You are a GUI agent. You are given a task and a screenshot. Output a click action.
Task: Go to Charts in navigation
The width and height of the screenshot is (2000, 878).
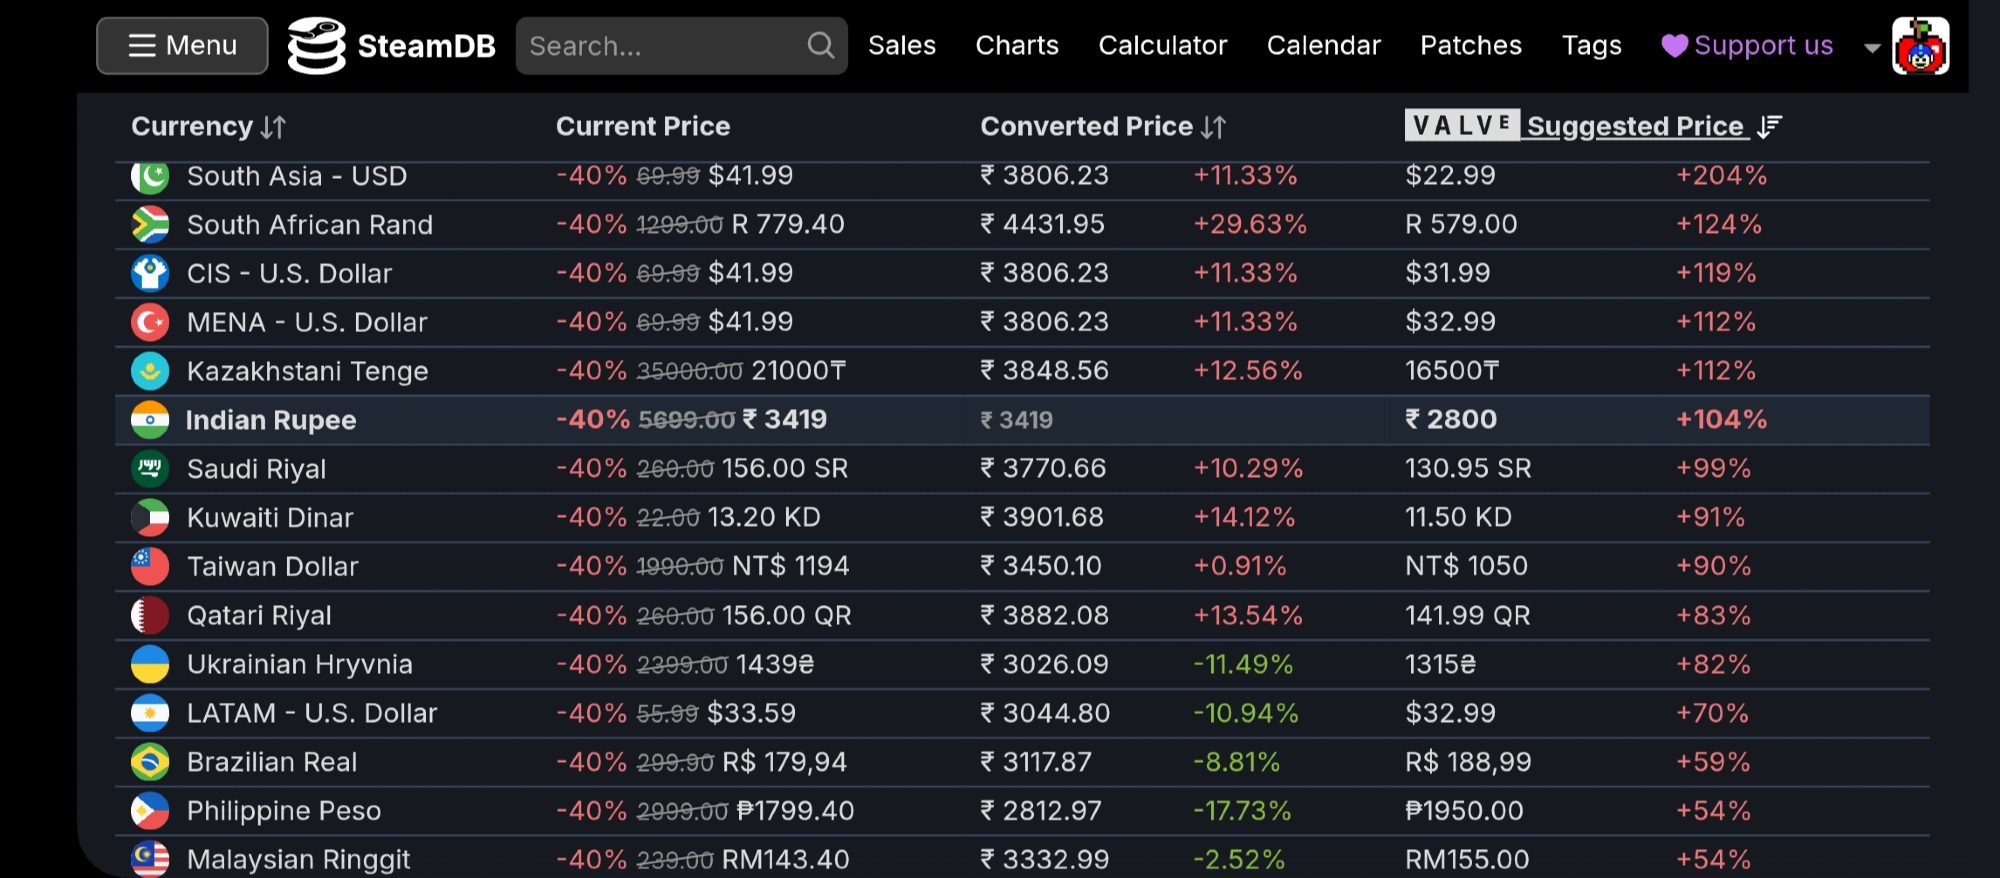[1016, 46]
